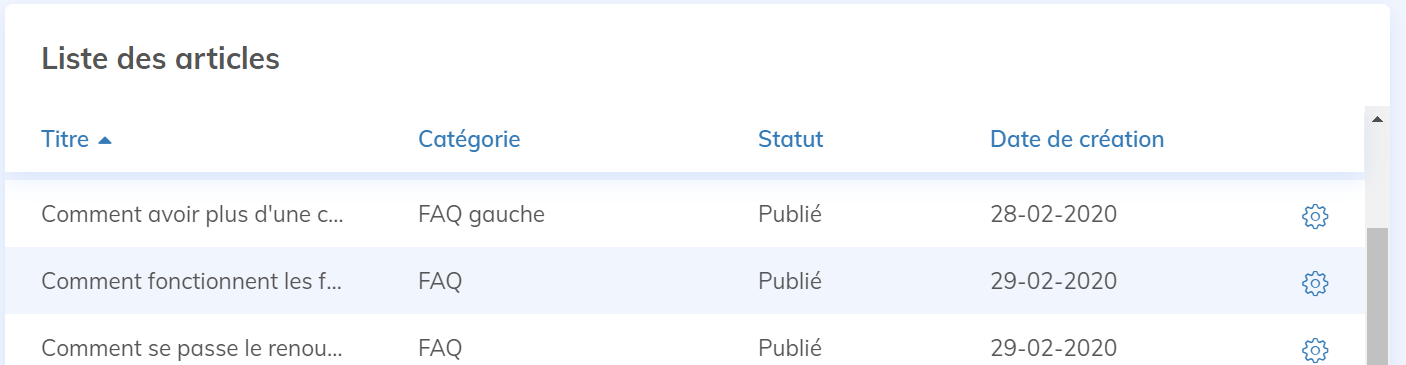This screenshot has height=365, width=1406.
Task: Click the scrollbar up arrow
Action: (1377, 119)
